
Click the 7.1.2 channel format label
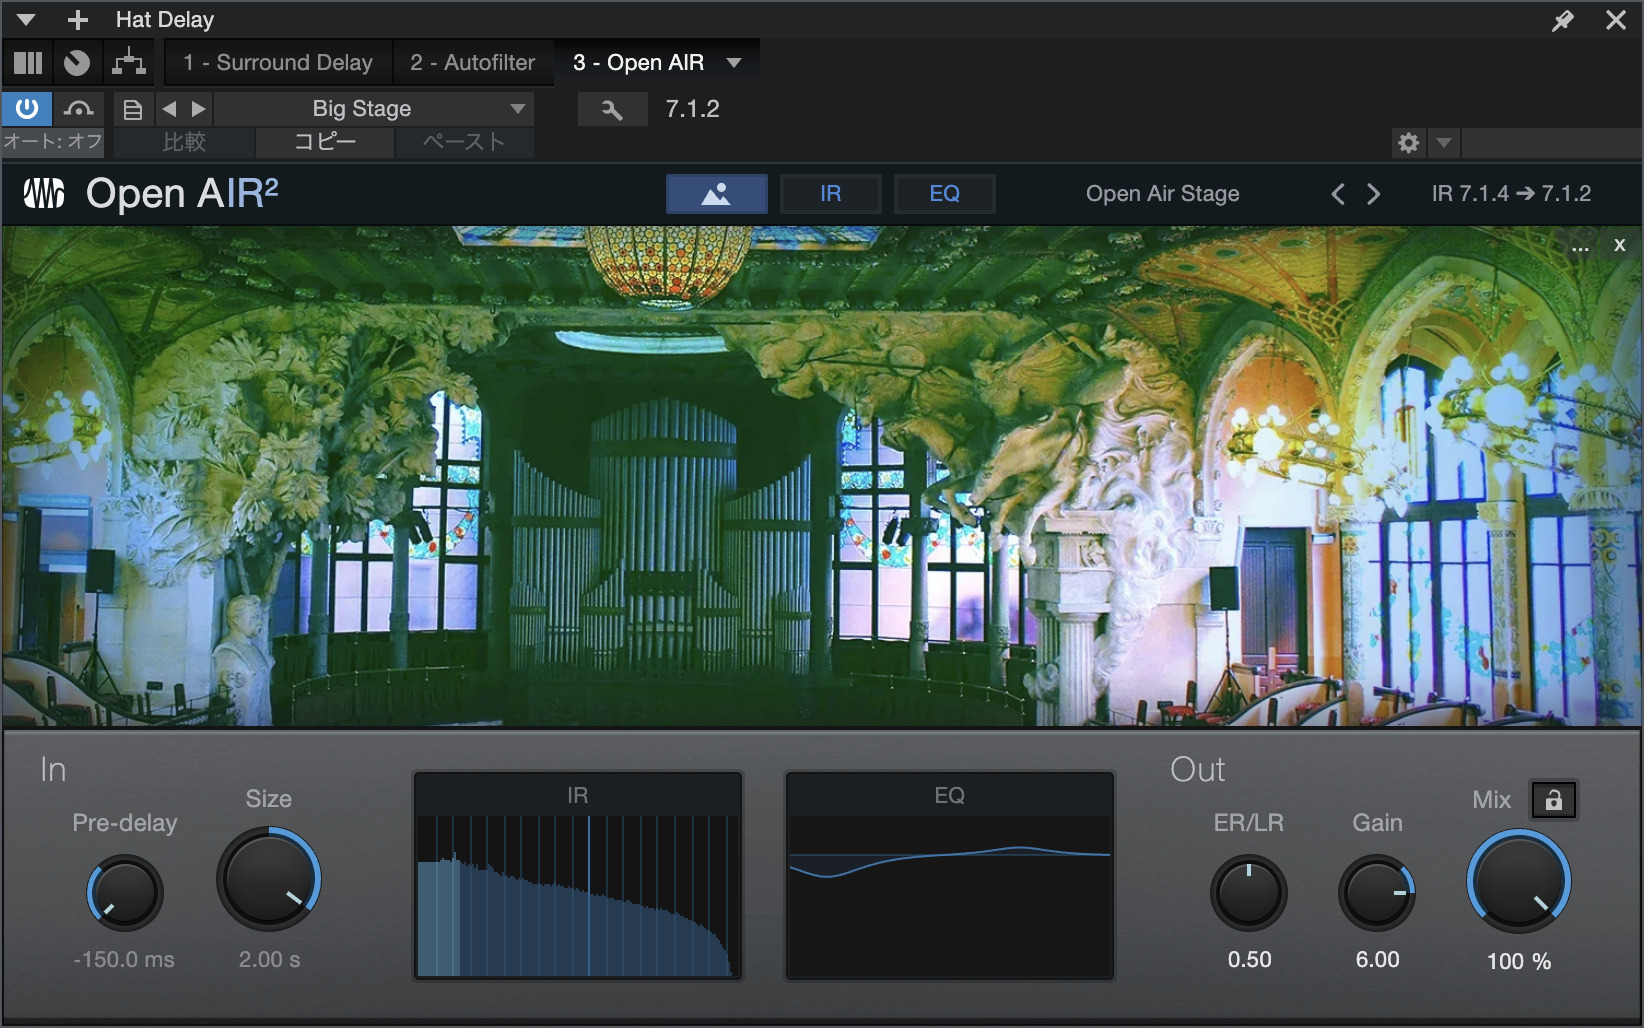coord(693,108)
